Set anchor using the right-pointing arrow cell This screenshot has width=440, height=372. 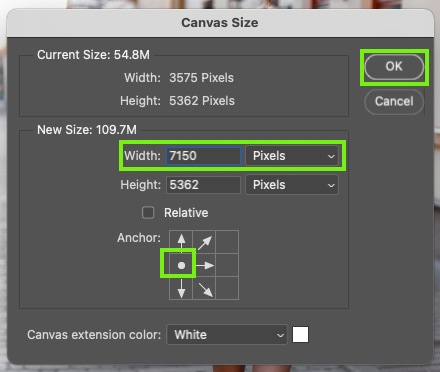pos(204,265)
